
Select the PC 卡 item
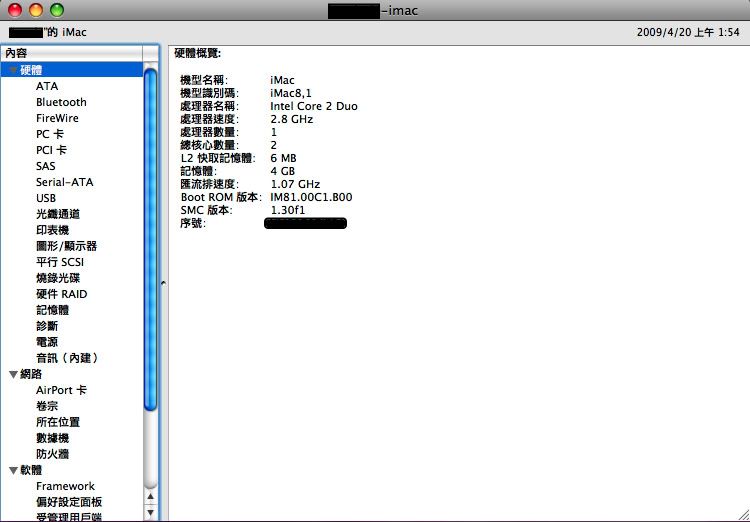pos(50,134)
